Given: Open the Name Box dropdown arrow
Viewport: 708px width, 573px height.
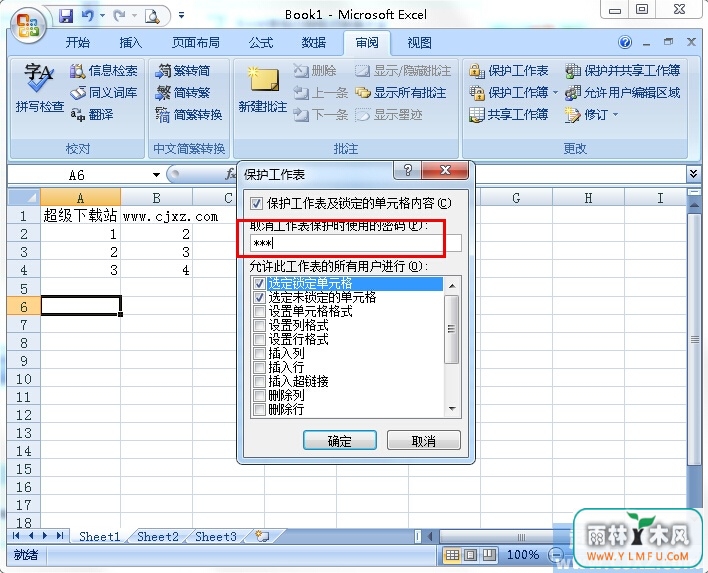Looking at the screenshot, I should click(x=156, y=175).
